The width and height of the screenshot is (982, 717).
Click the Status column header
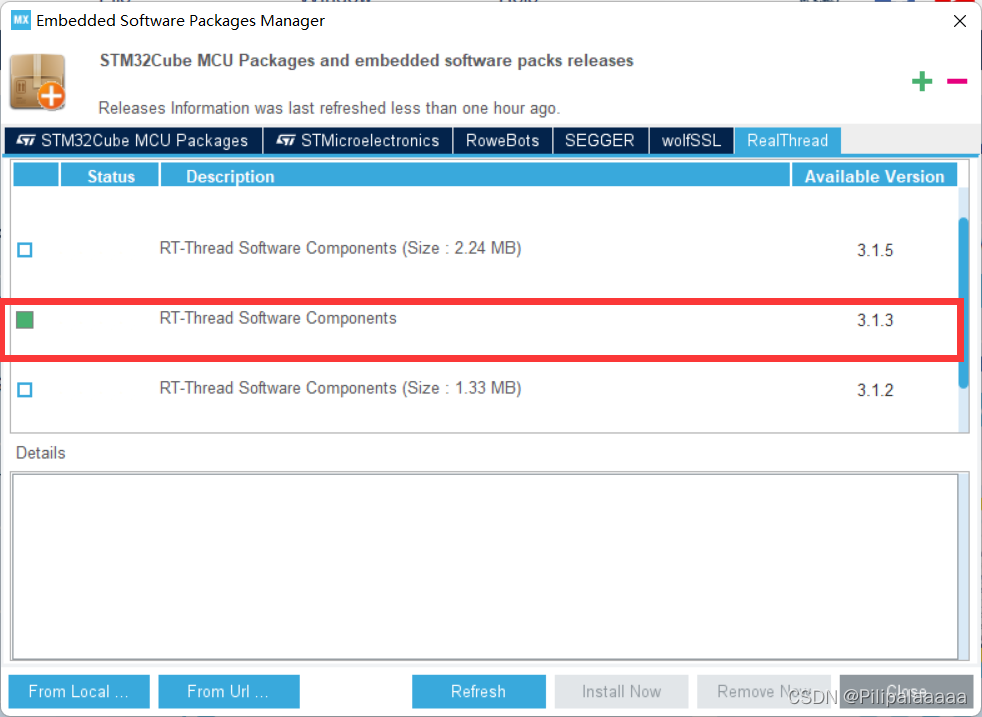pos(110,176)
